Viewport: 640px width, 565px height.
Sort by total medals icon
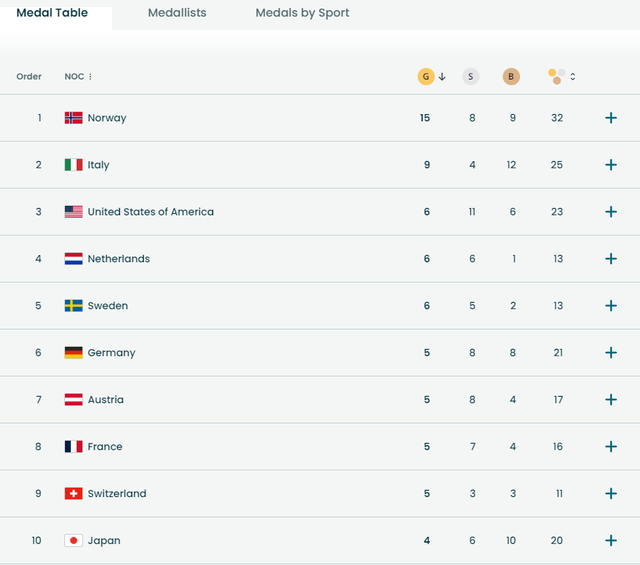tap(558, 76)
